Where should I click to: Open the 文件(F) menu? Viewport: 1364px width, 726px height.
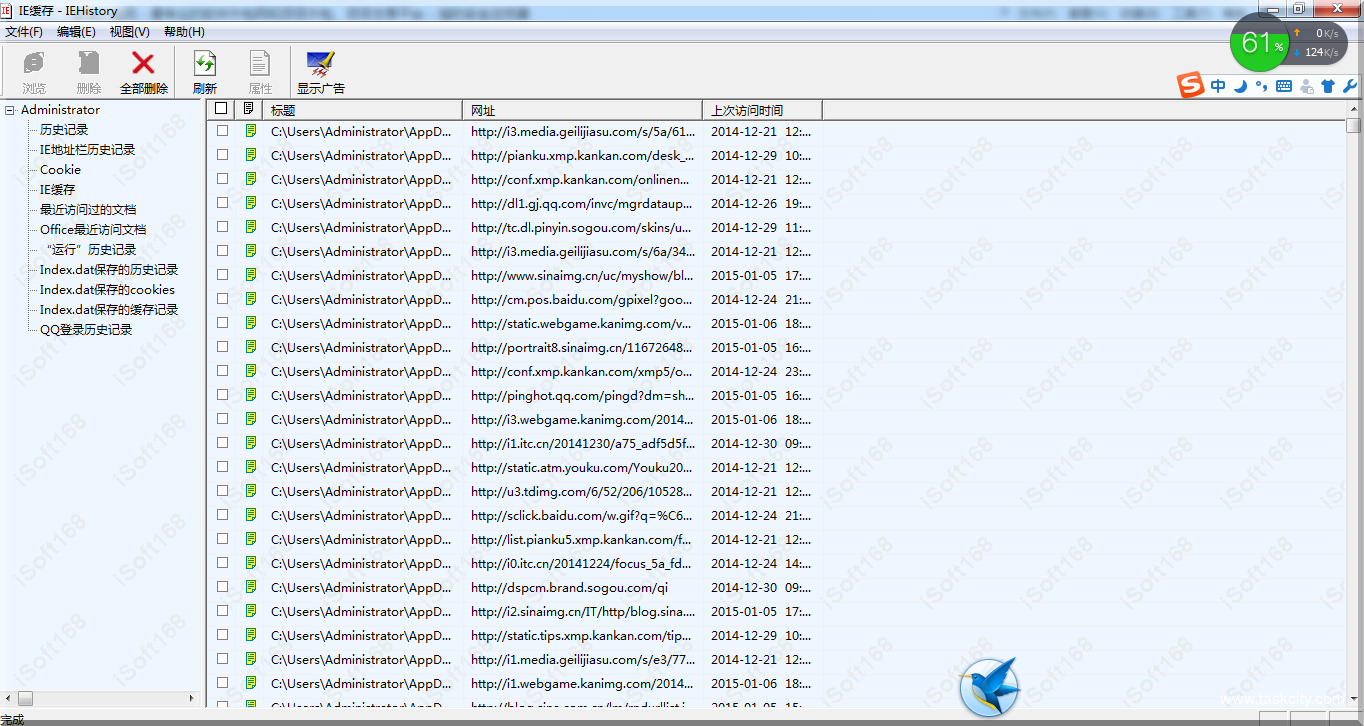click(x=24, y=32)
